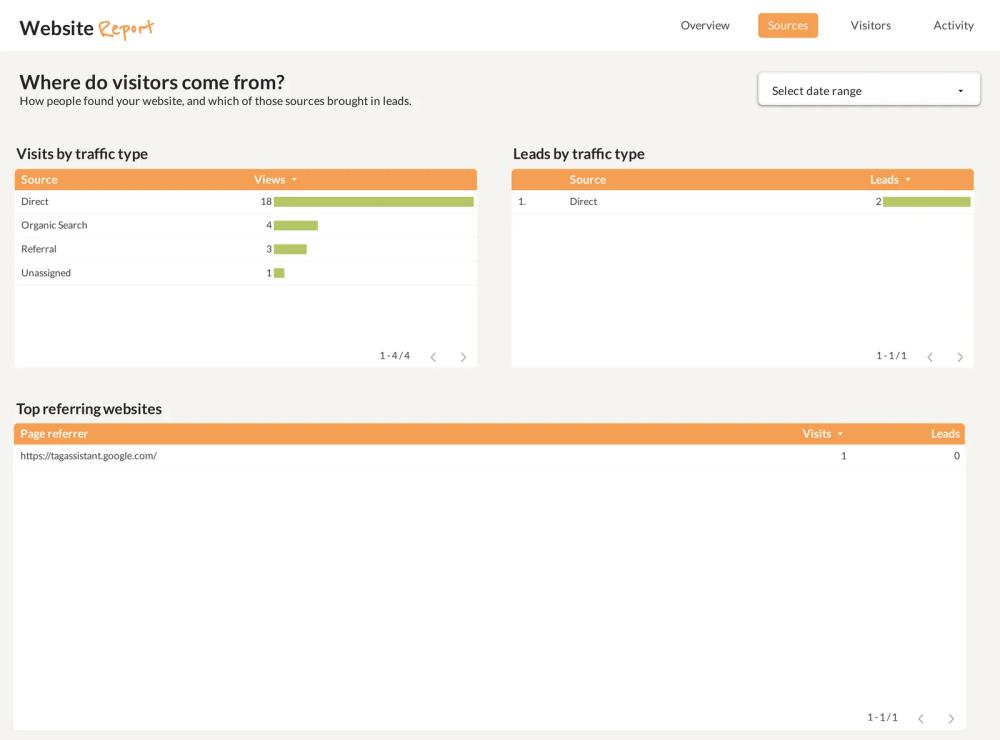Click the Website Report logo

[x=87, y=28]
